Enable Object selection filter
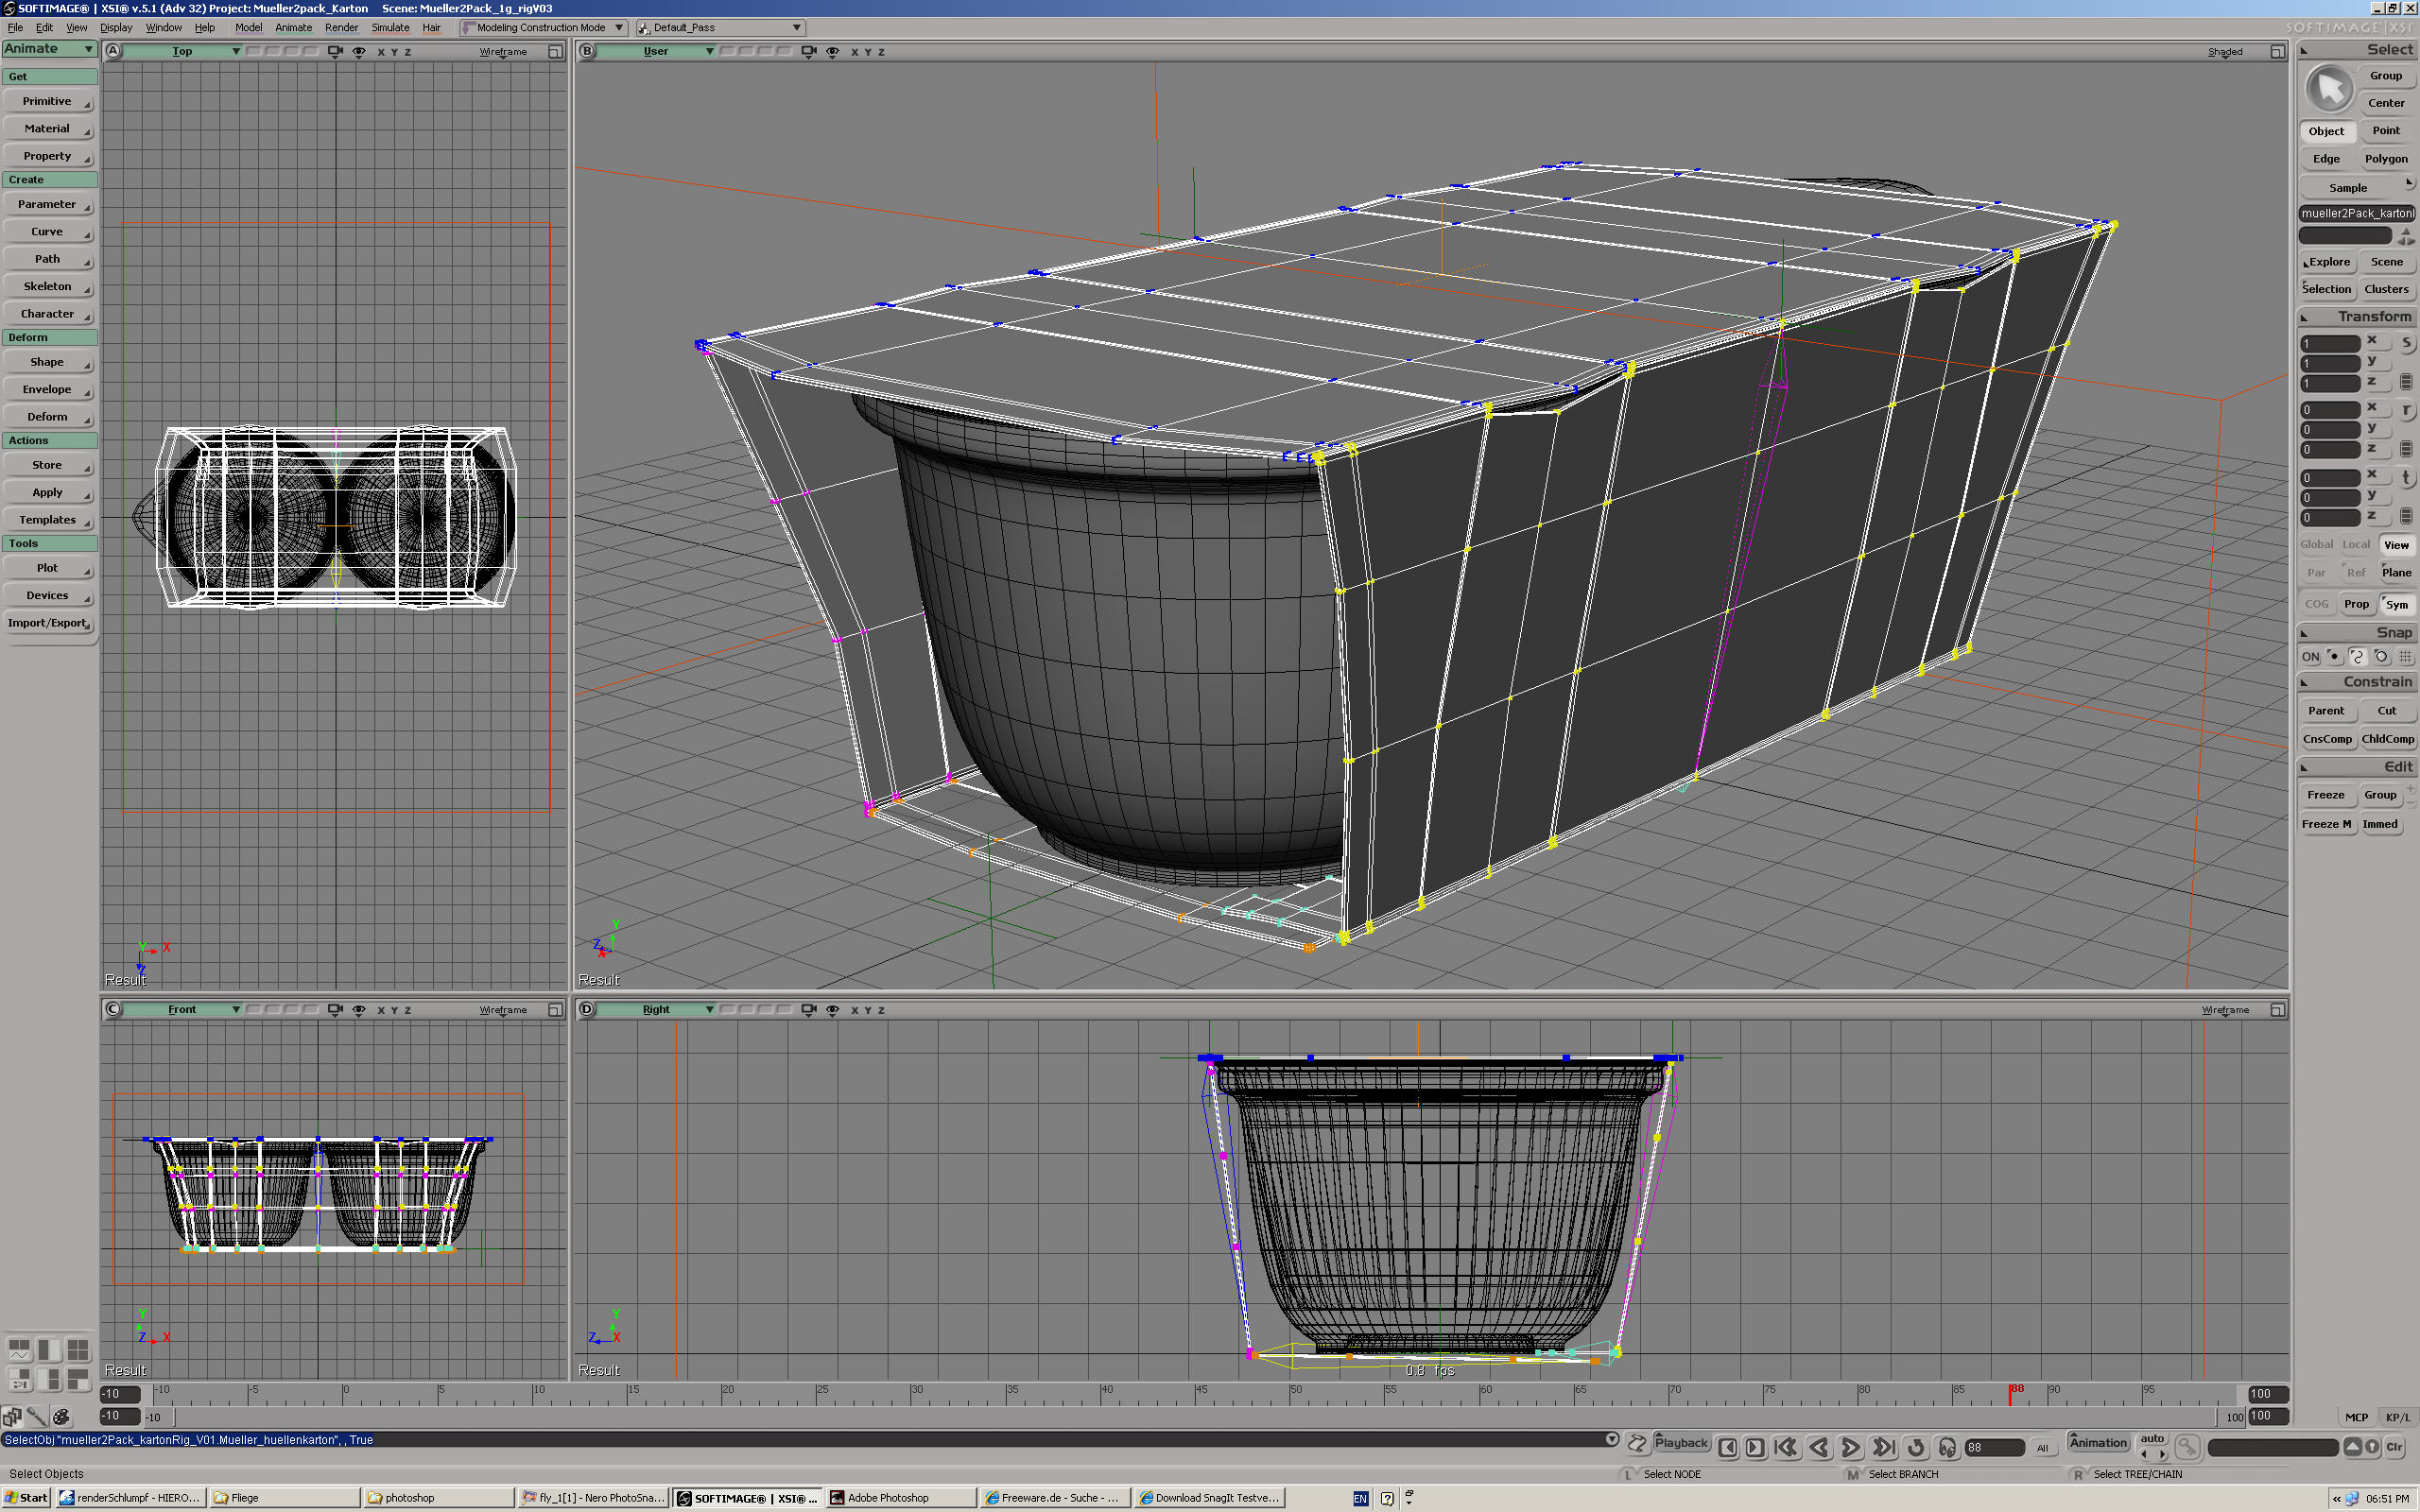 pos(2326,131)
